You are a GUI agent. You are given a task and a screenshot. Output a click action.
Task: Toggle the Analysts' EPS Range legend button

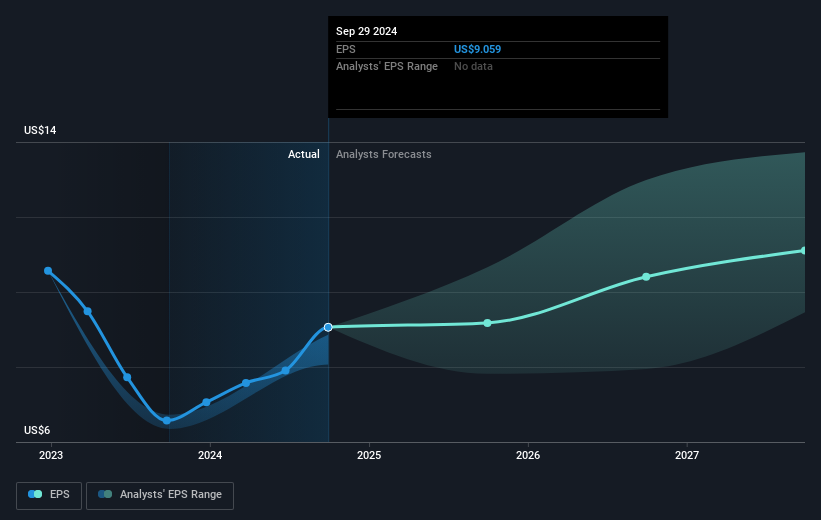[160, 495]
